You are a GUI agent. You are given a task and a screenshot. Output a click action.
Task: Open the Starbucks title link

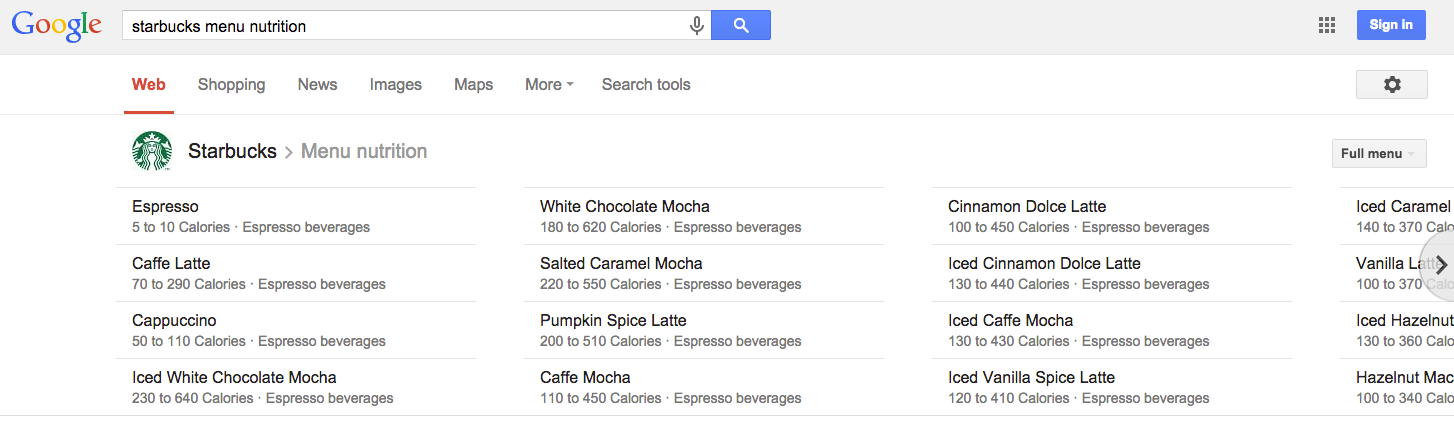pos(232,151)
